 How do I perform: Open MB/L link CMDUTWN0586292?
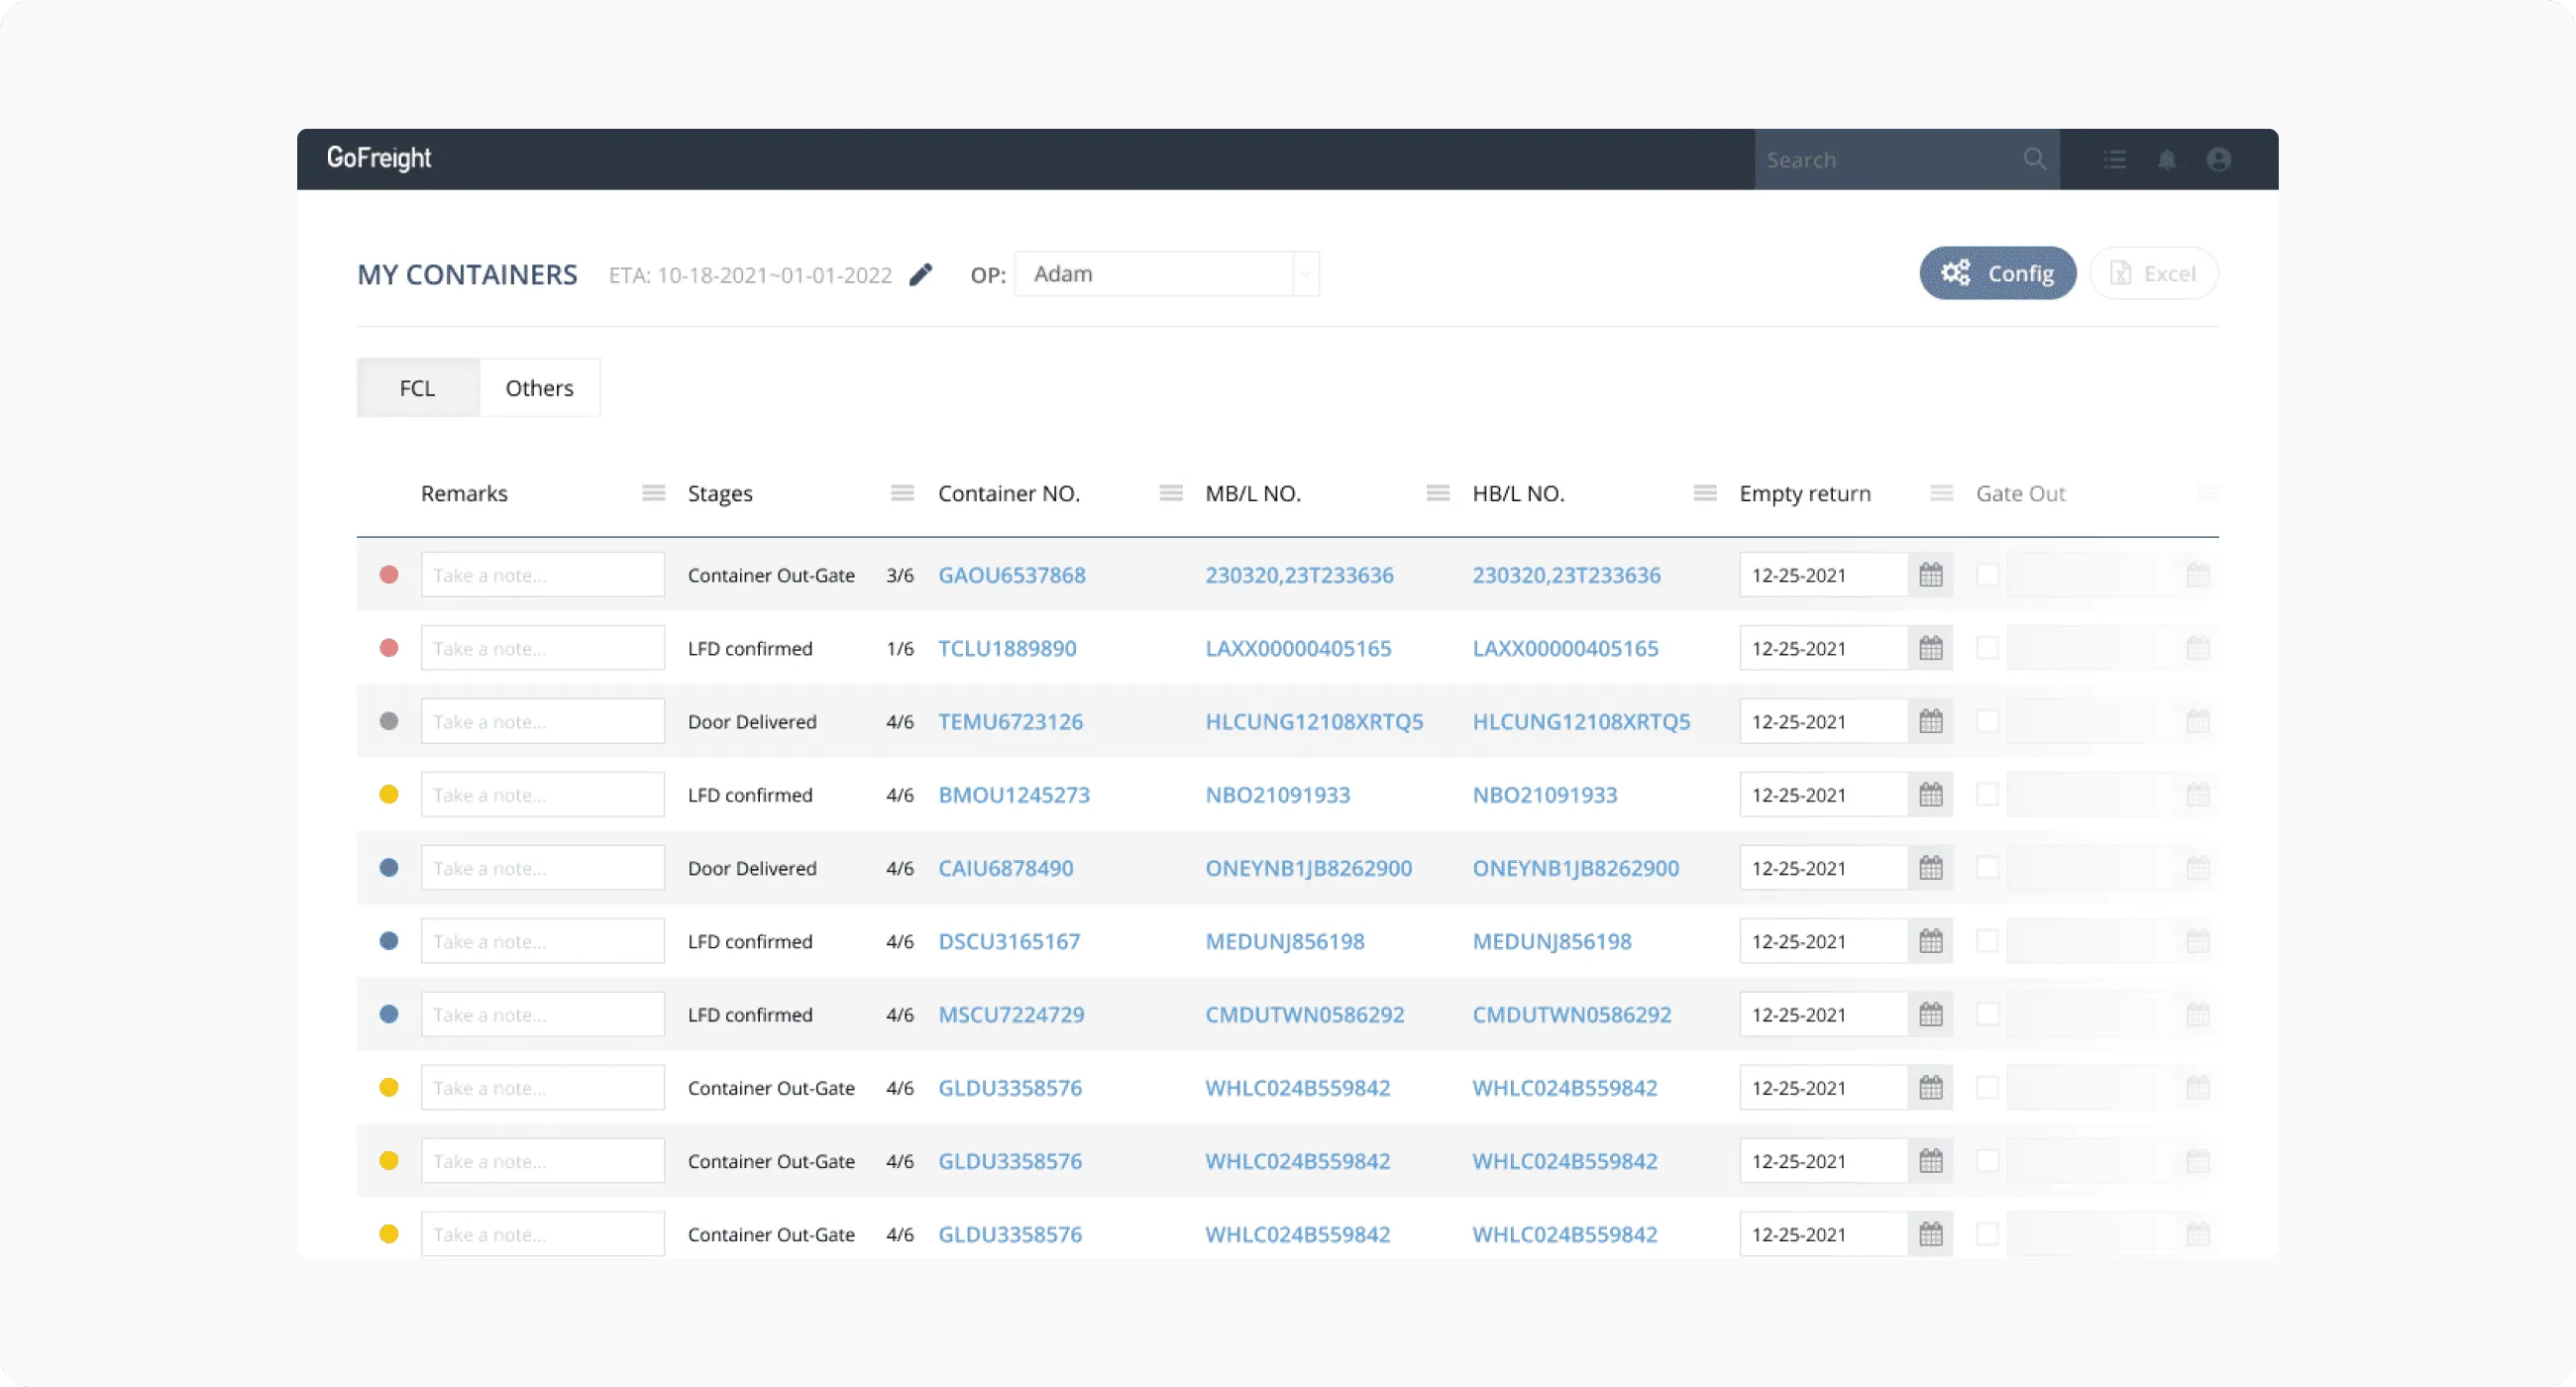[1304, 1014]
